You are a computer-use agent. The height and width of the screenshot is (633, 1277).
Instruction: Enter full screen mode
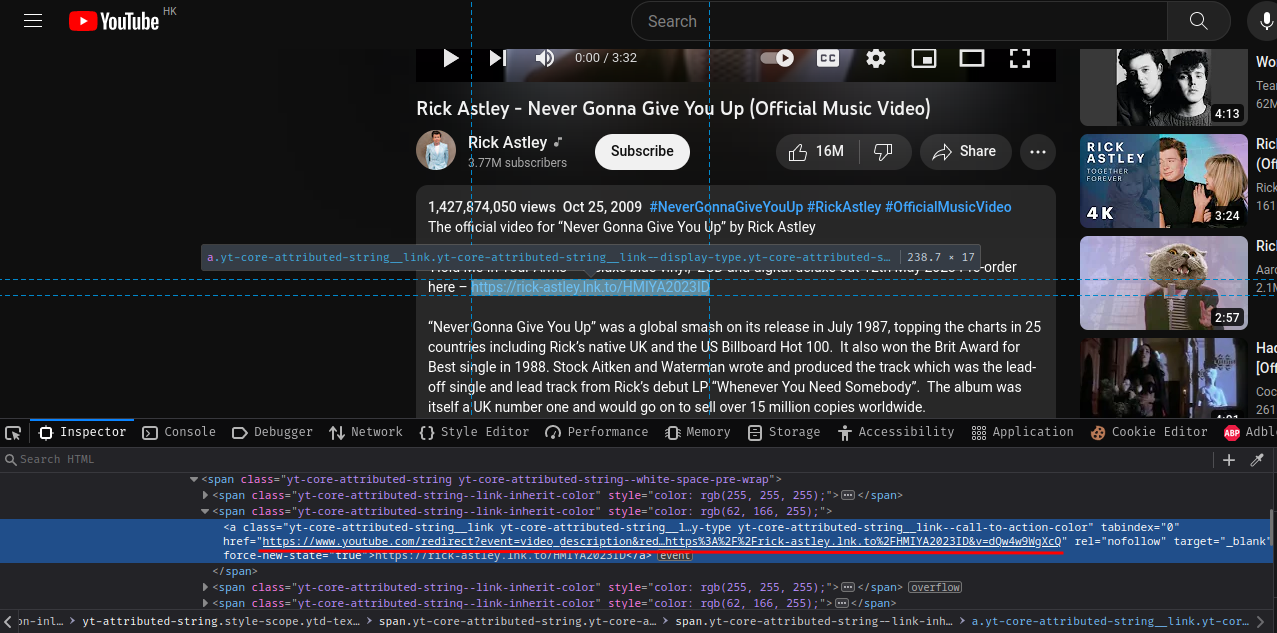click(1019, 58)
